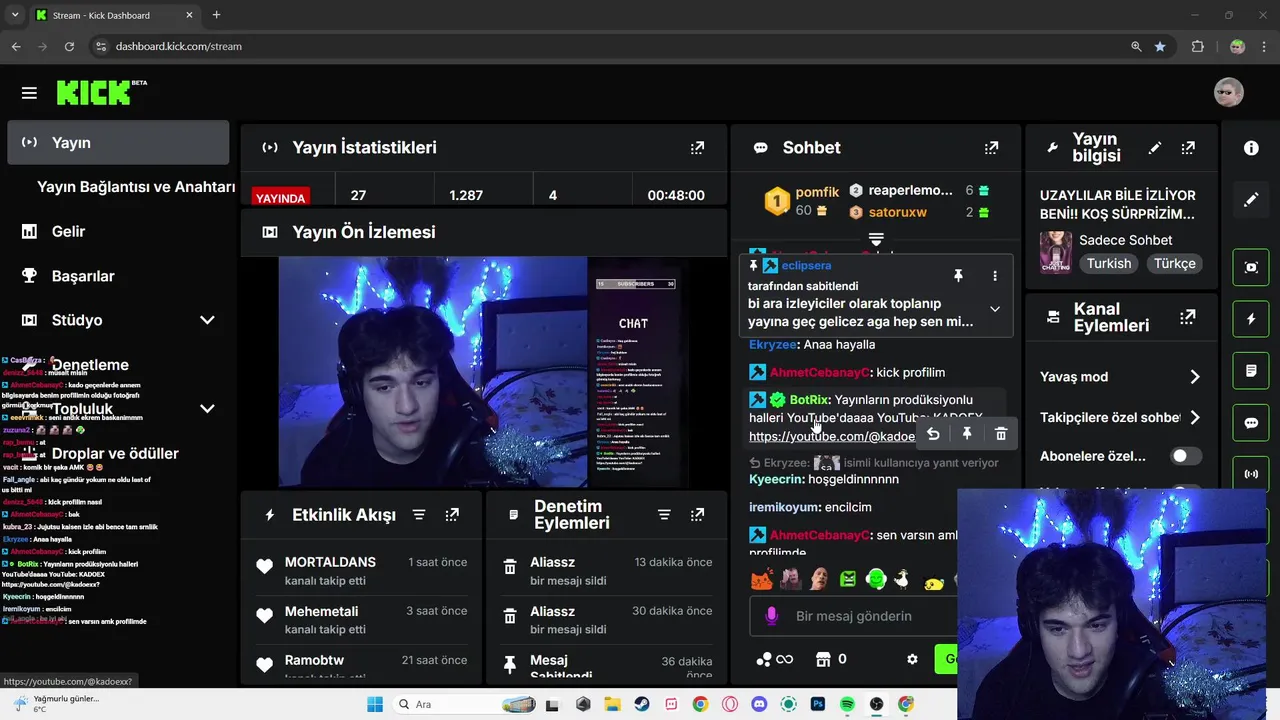Viewport: 1280px width, 720px height.
Task: Filter the Etkinlik Akışı feed
Action: tap(419, 515)
